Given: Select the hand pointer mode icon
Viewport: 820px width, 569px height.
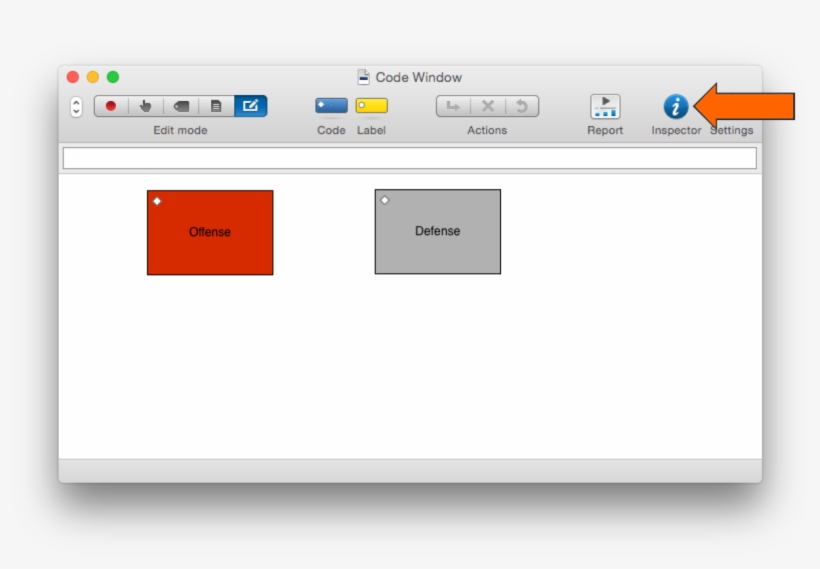Looking at the screenshot, I should pyautogui.click(x=146, y=106).
